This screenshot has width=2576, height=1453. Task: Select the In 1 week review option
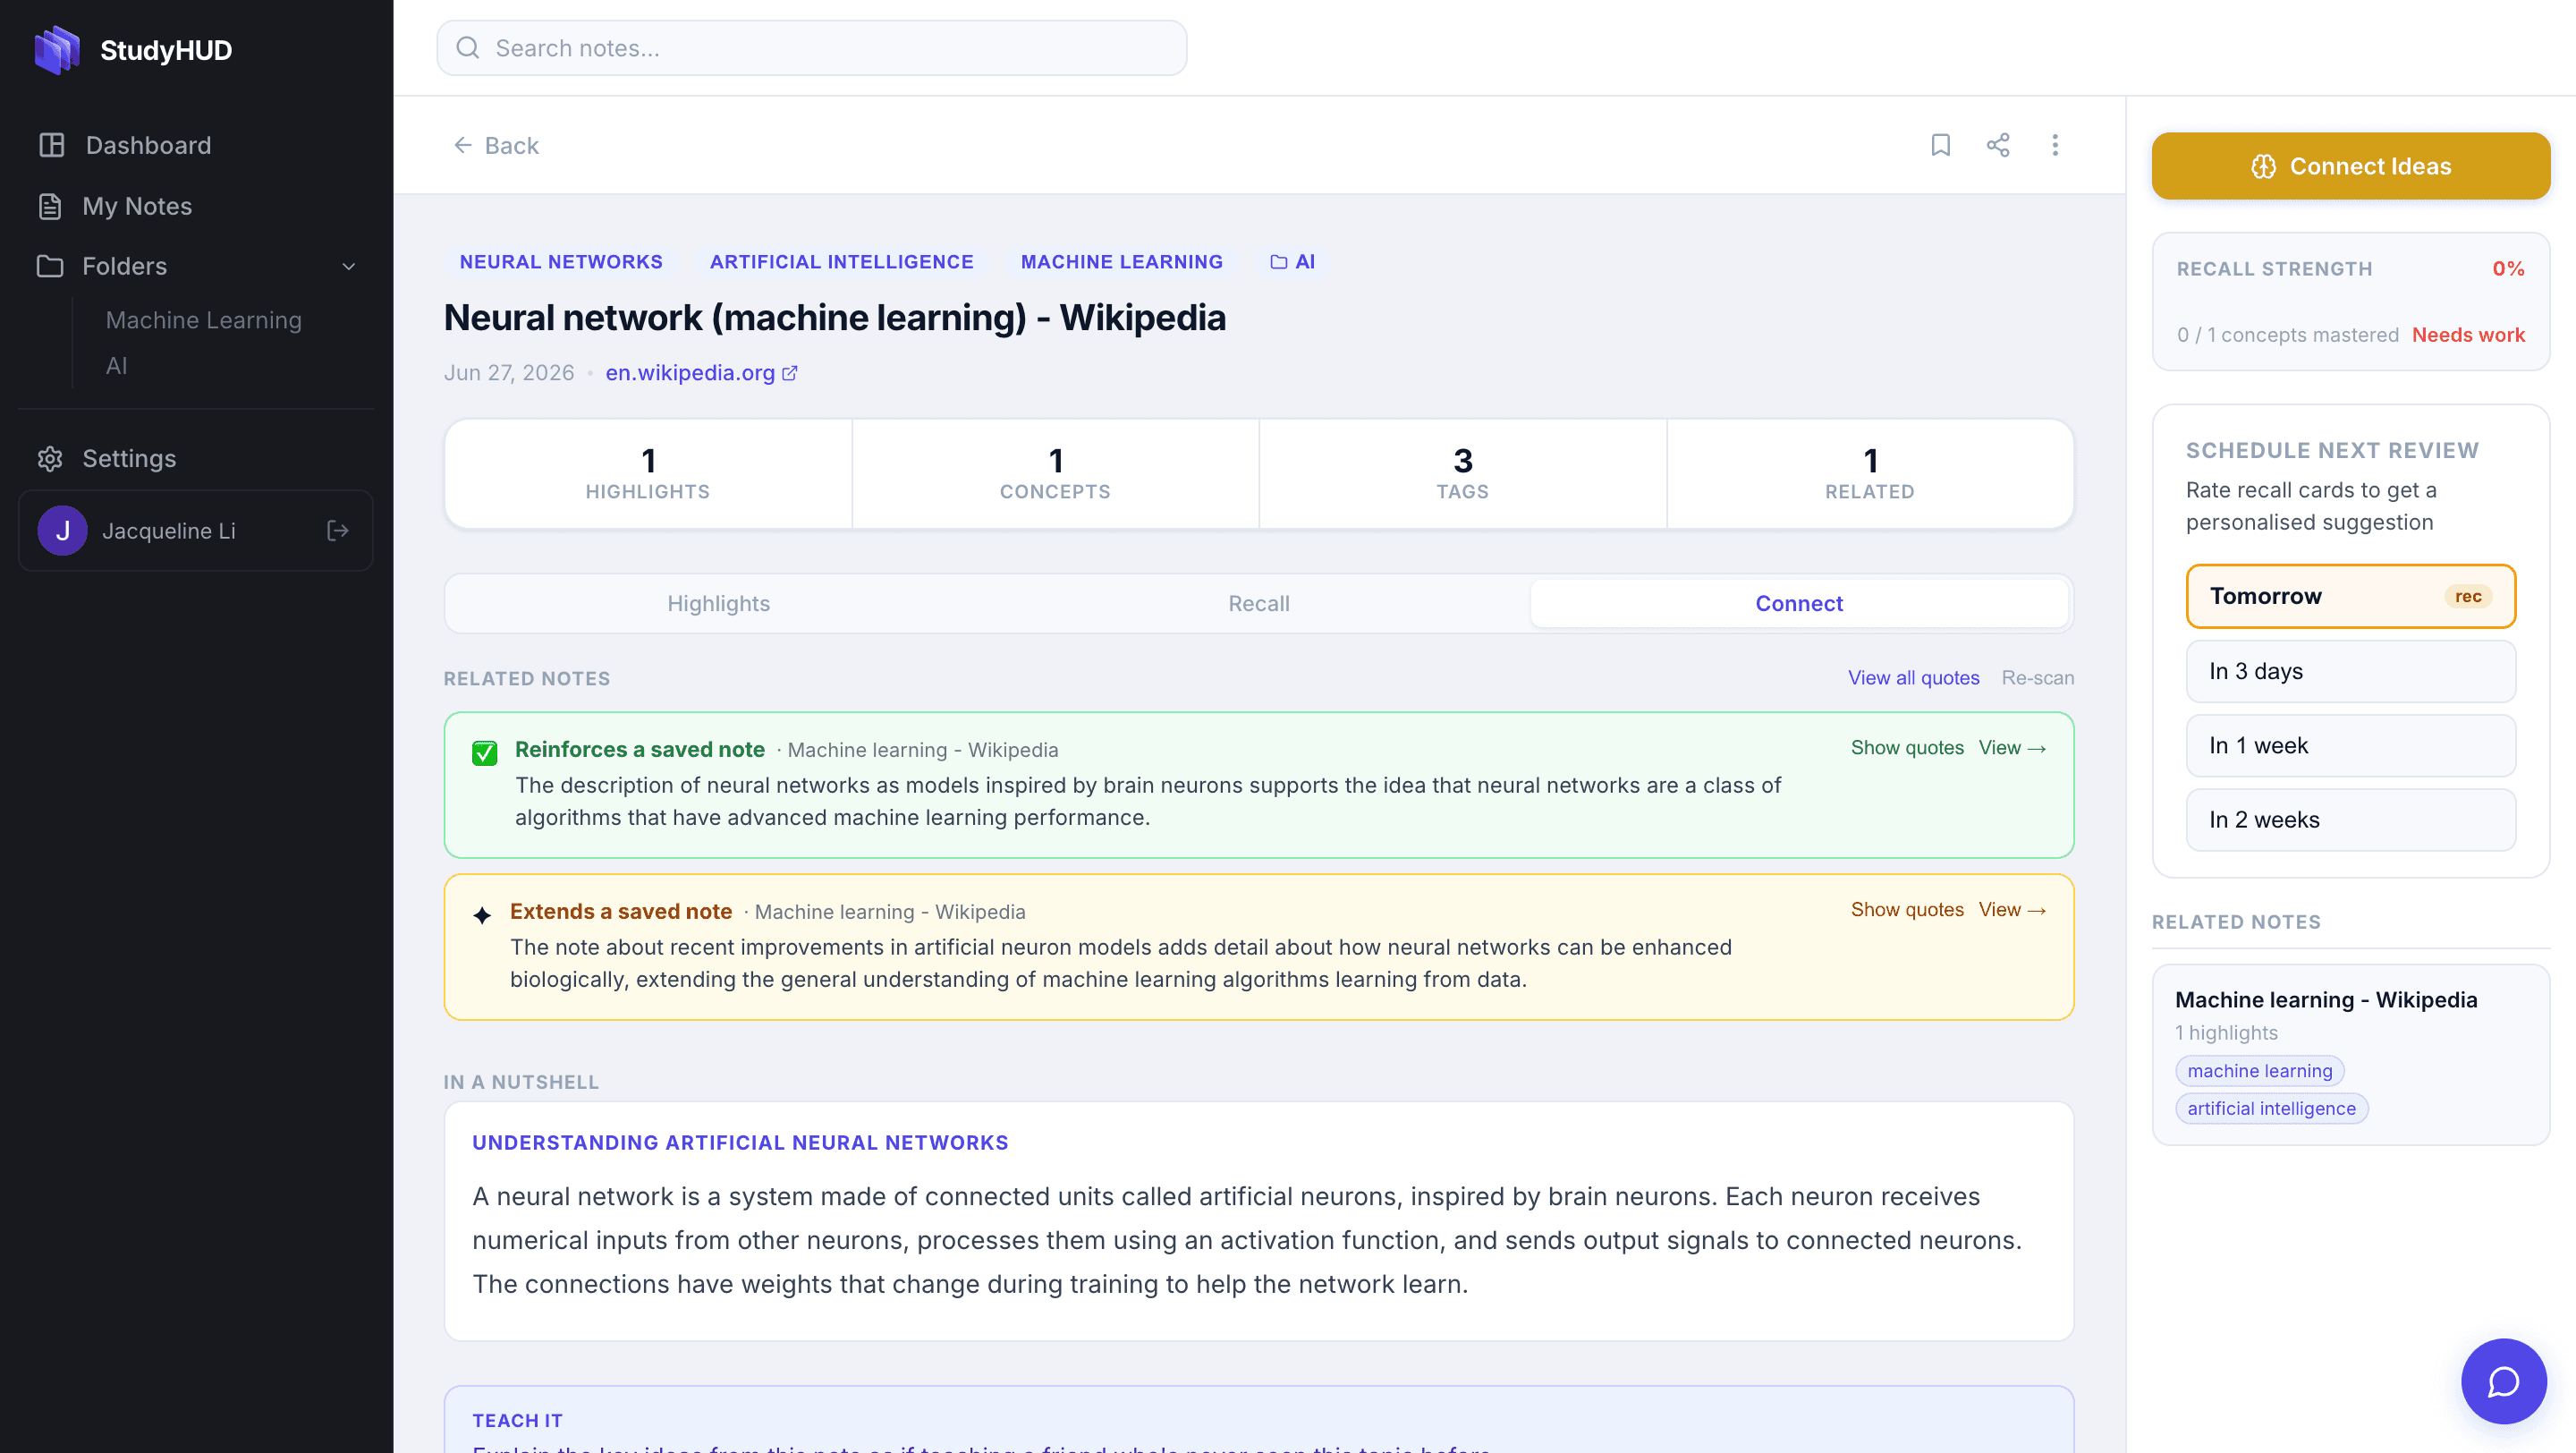pos(2350,745)
